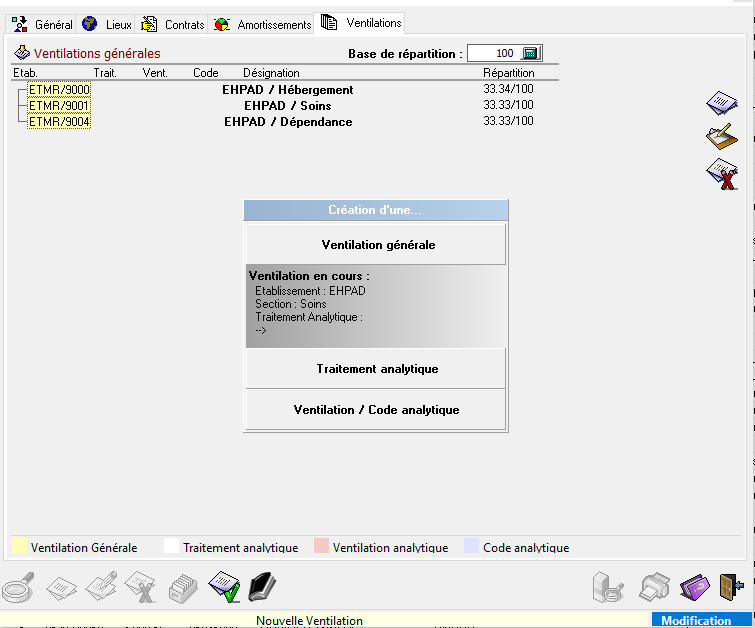Screen dimensions: 755x628
Task: Open the calculator next to Base de répartition
Action: coord(531,53)
